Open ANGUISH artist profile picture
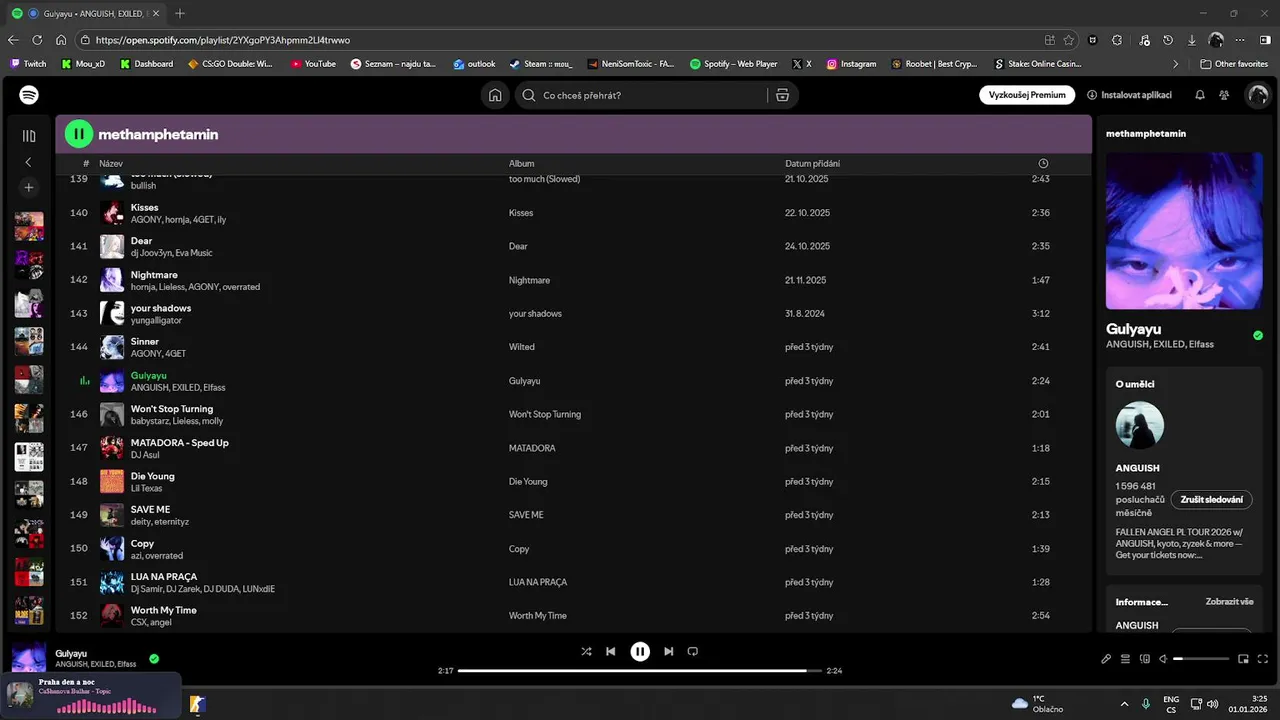This screenshot has width=1280, height=720. [x=1140, y=426]
